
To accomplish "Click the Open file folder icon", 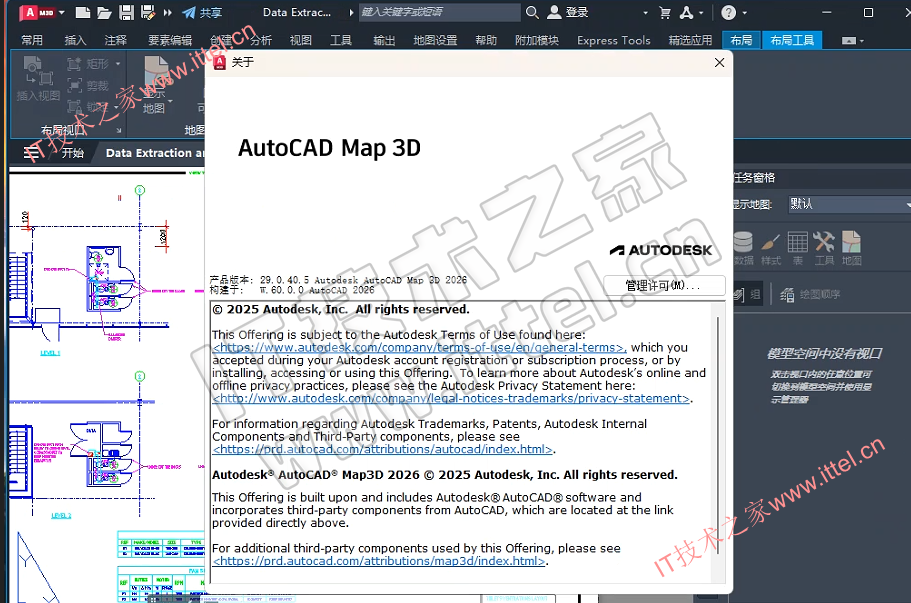I will (104, 12).
